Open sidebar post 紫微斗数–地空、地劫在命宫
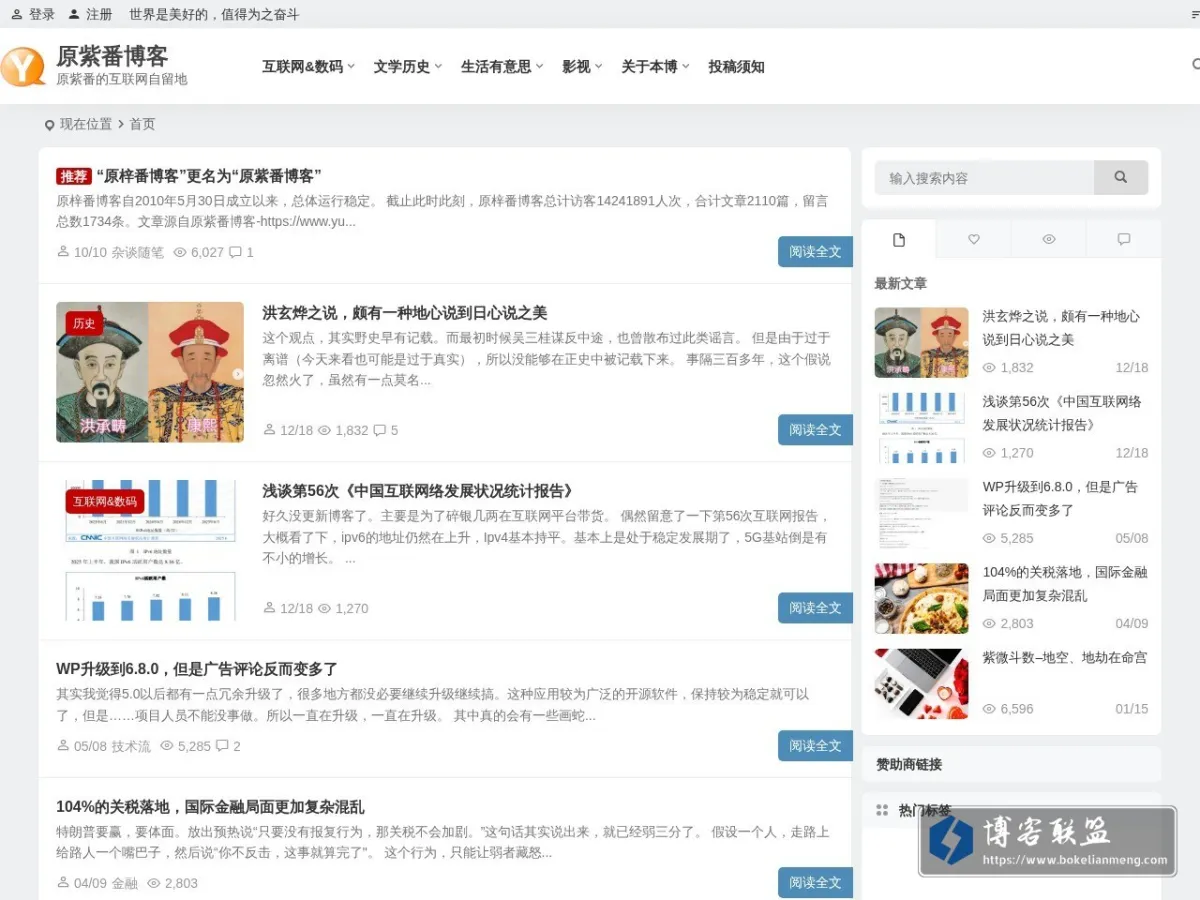Image resolution: width=1200 pixels, height=900 pixels. [1065, 657]
